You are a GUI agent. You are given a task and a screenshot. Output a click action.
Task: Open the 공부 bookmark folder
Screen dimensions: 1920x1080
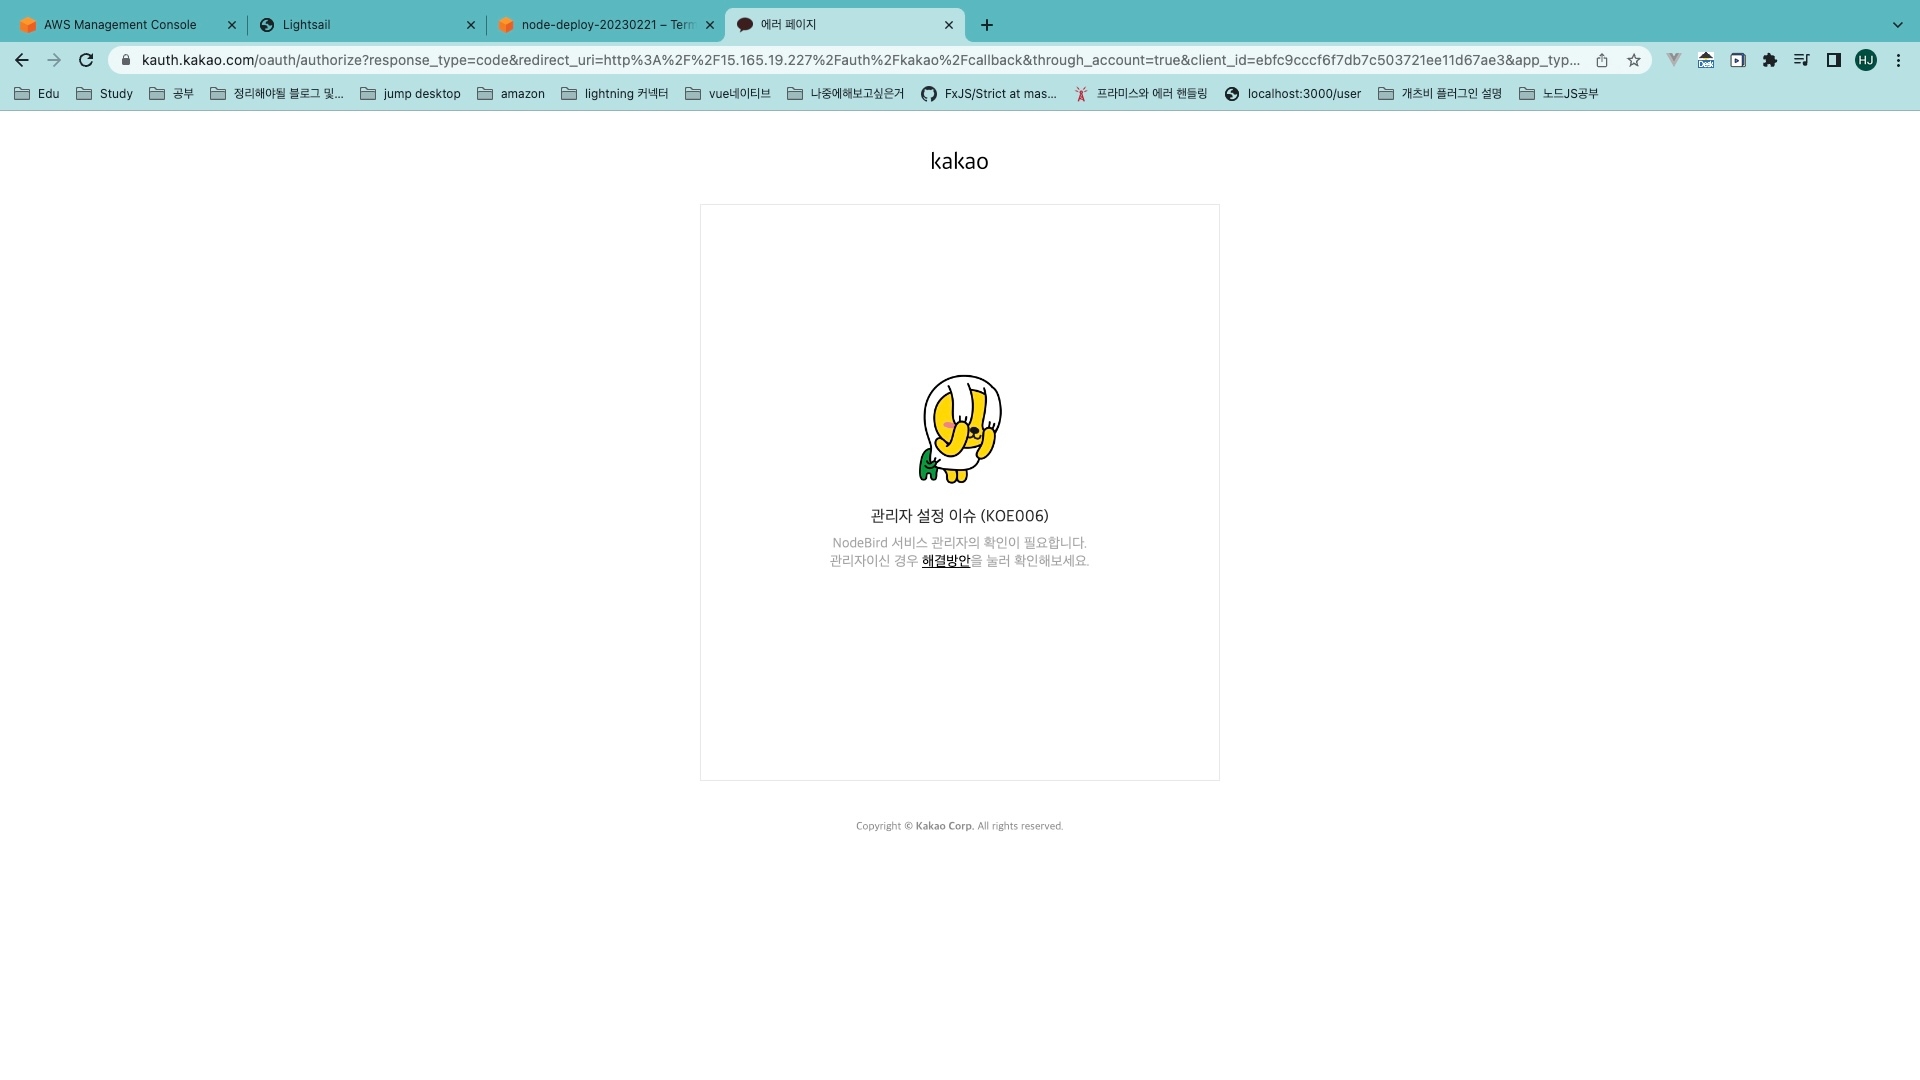172,94
